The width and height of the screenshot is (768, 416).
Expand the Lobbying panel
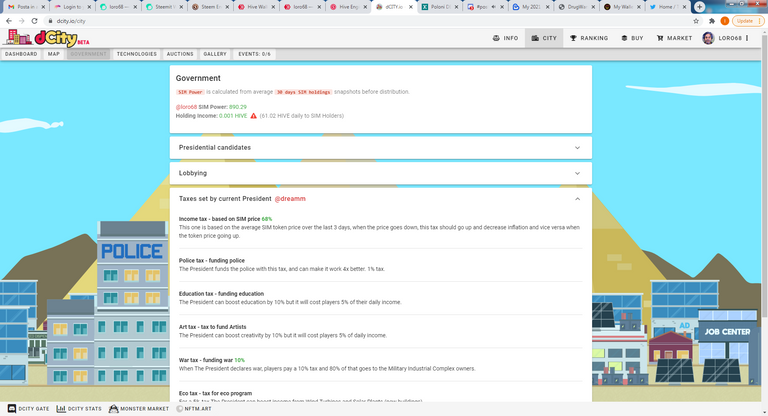[x=381, y=173]
